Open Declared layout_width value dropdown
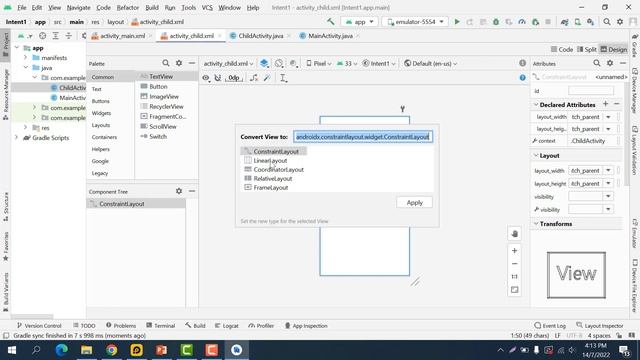 (x=608, y=117)
